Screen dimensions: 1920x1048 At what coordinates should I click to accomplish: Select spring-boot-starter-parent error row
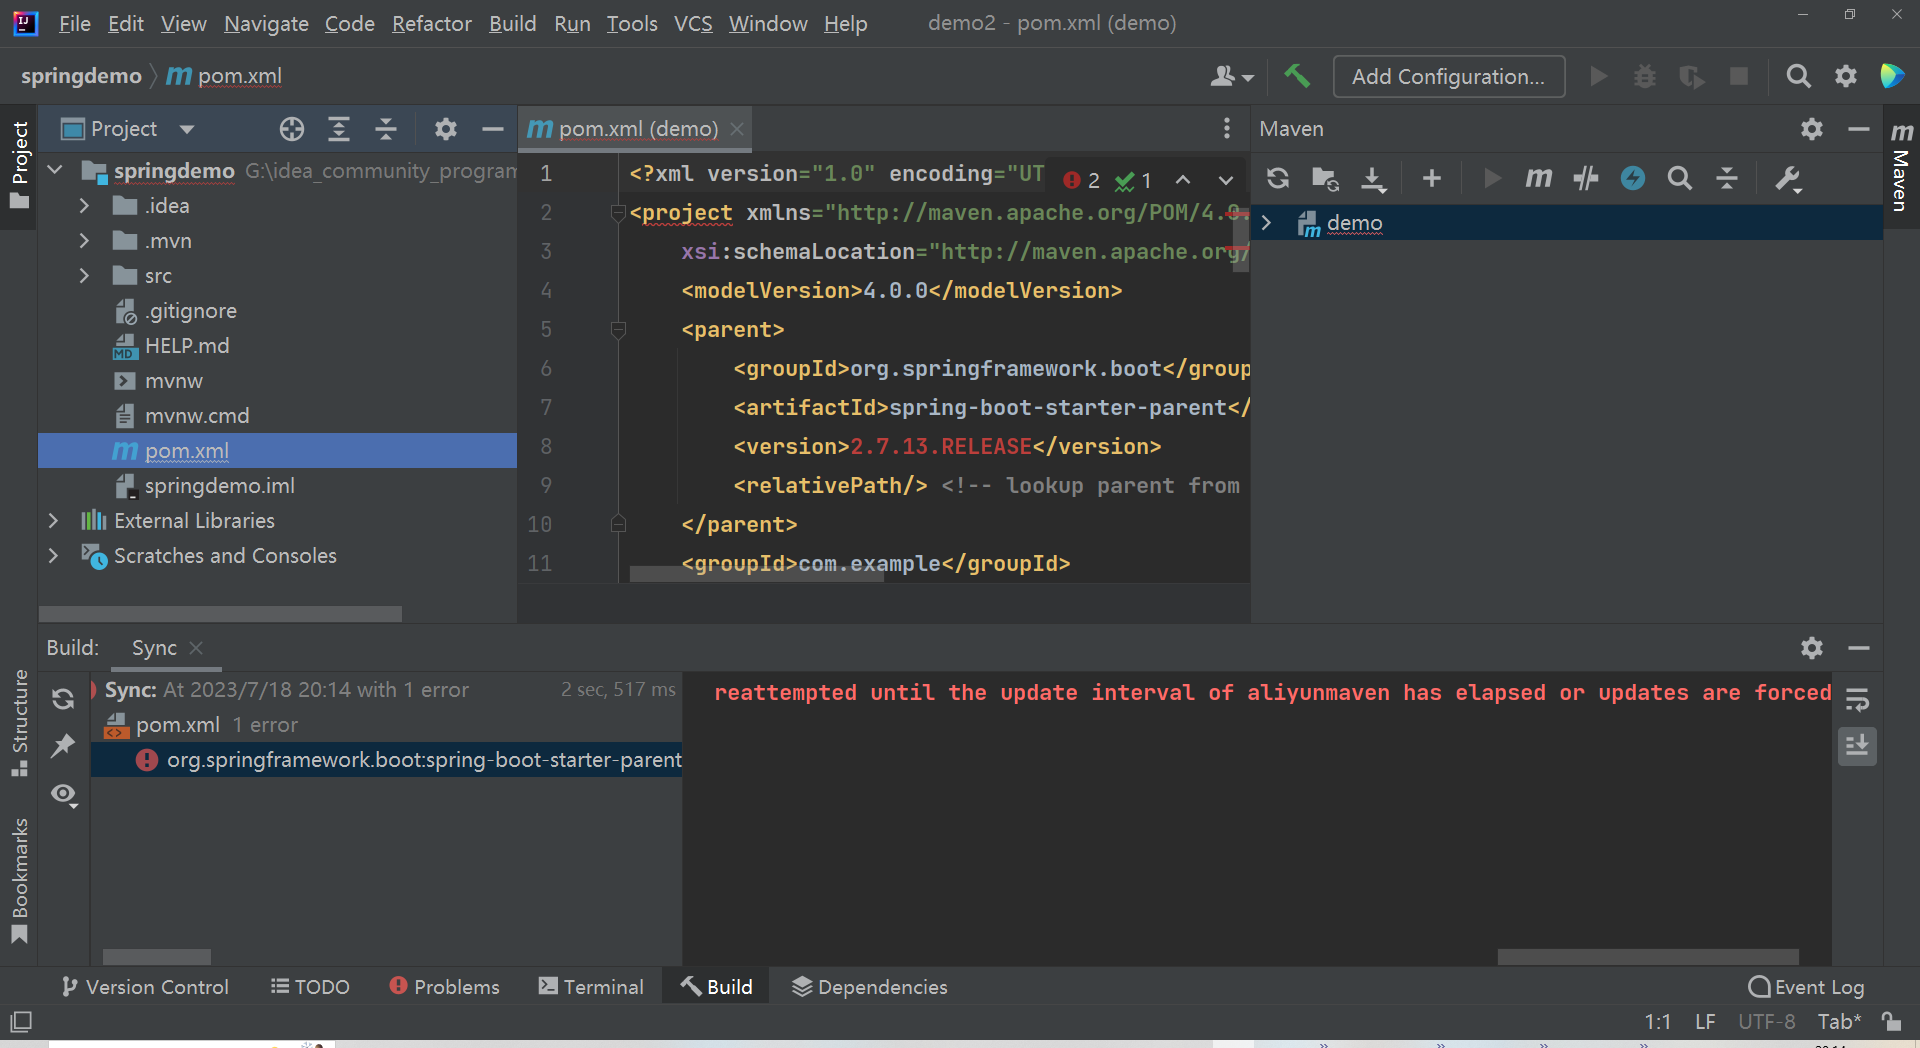pos(386,760)
